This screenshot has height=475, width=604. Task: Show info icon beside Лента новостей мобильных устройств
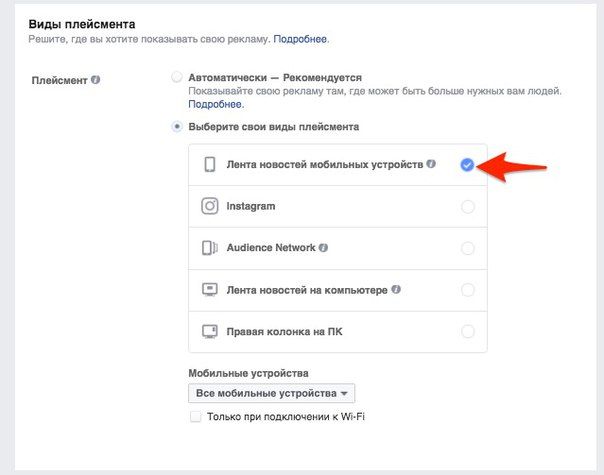click(x=431, y=164)
